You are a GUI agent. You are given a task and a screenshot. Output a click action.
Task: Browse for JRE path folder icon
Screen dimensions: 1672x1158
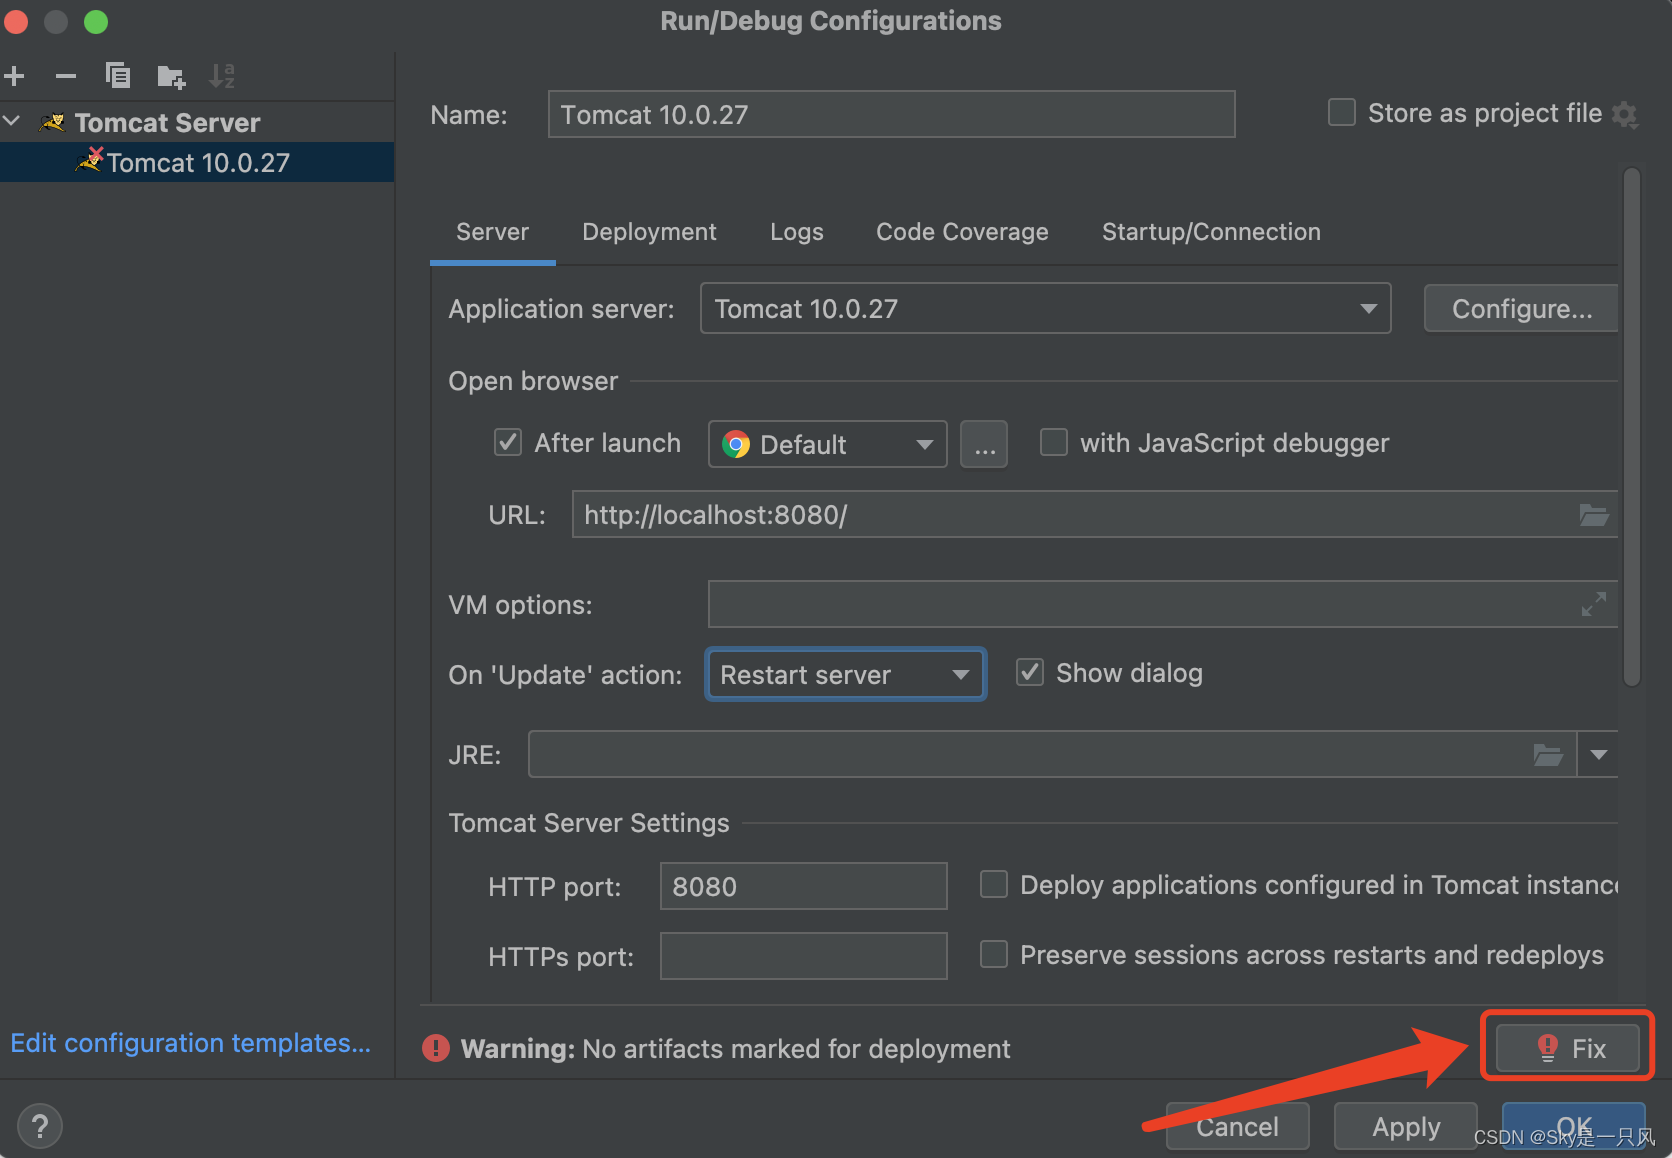(1548, 755)
